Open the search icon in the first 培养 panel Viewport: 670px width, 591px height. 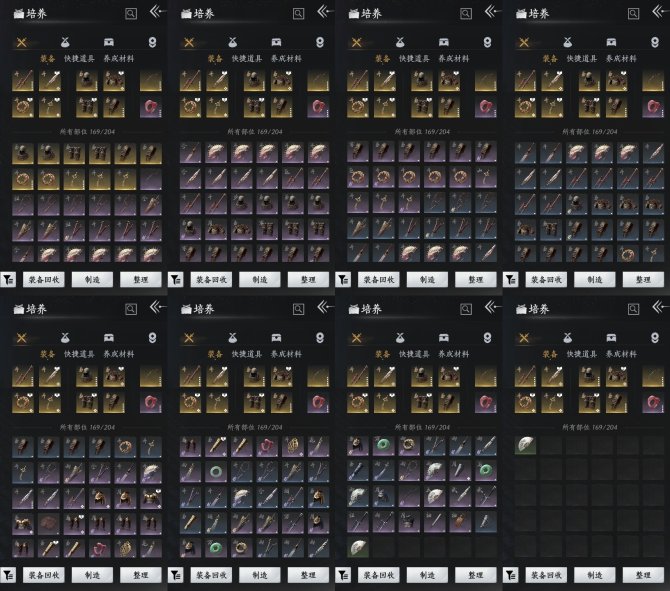(131, 14)
